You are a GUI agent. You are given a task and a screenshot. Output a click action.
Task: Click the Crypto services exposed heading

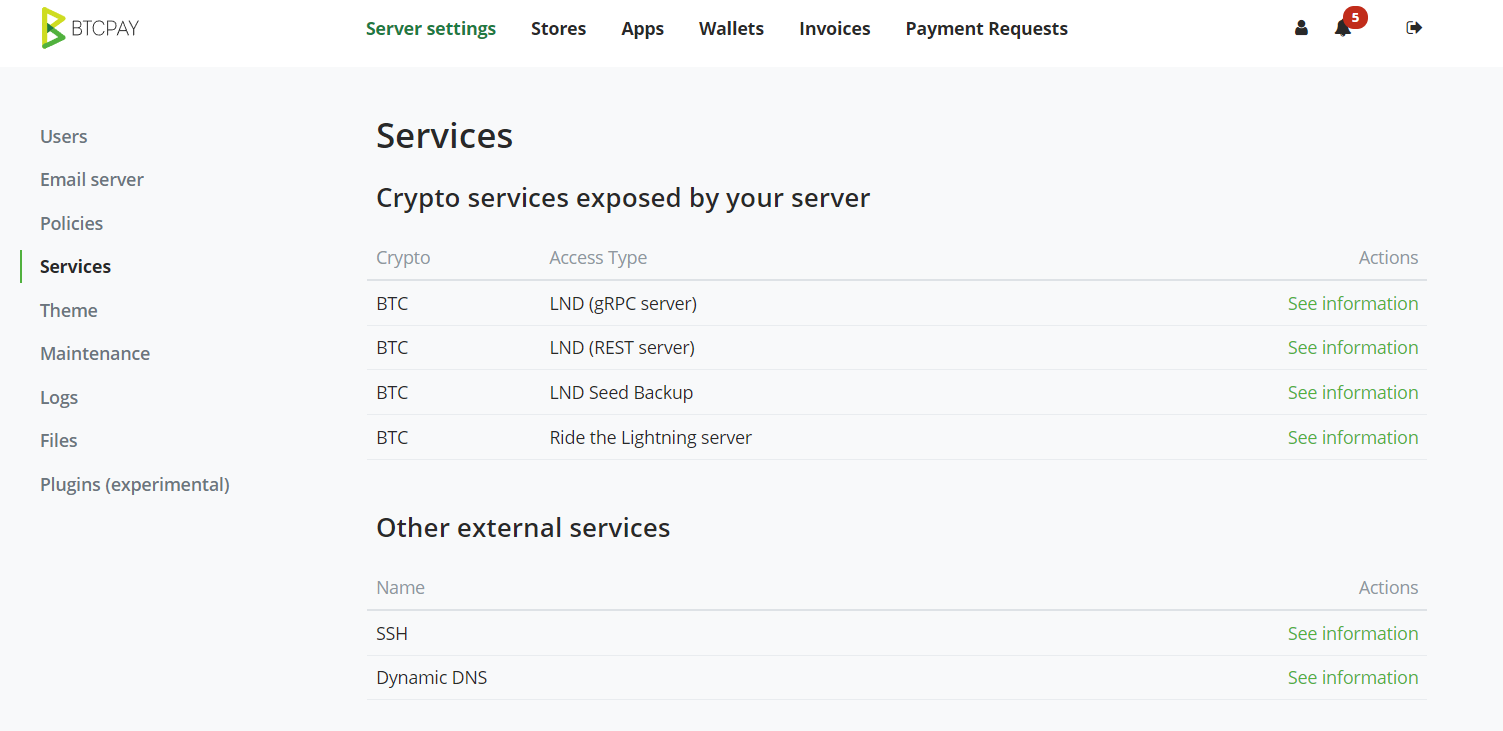[x=623, y=198]
